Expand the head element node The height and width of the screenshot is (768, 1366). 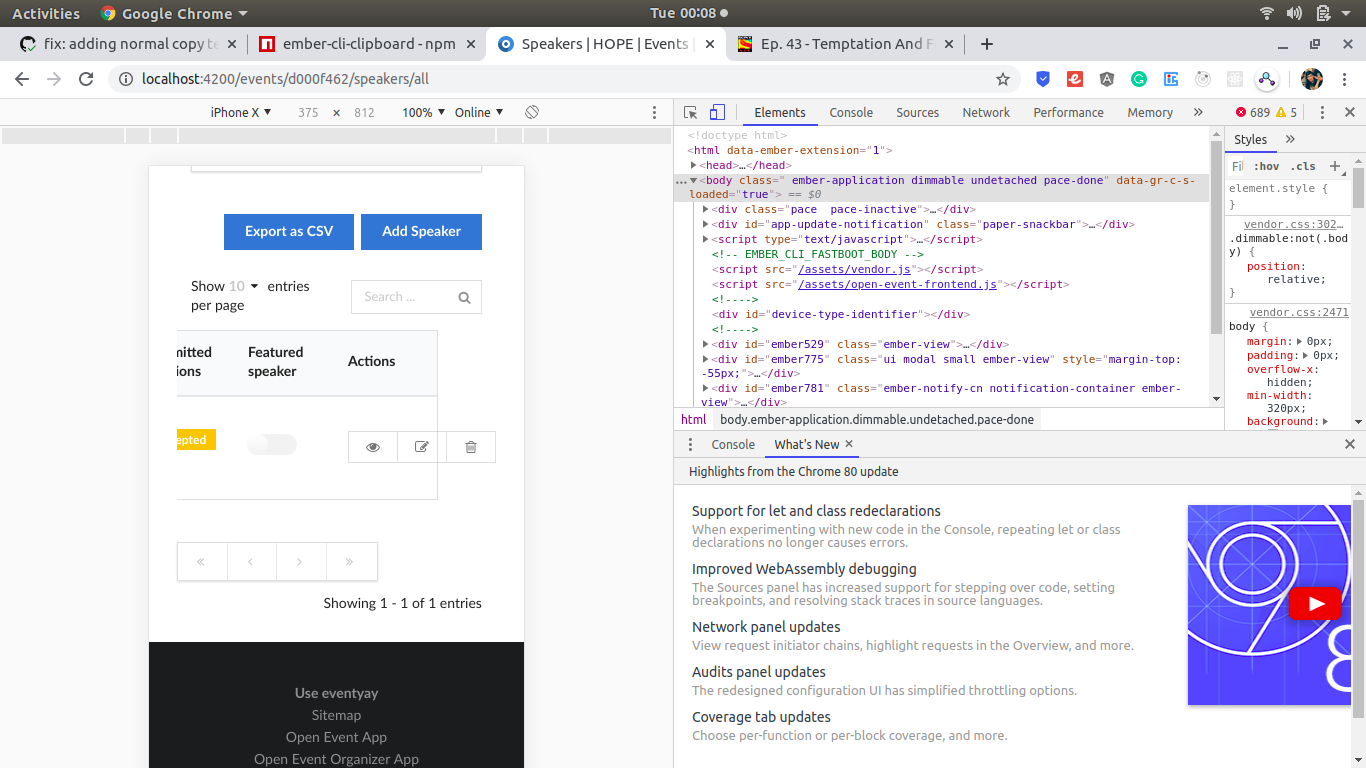(694, 165)
